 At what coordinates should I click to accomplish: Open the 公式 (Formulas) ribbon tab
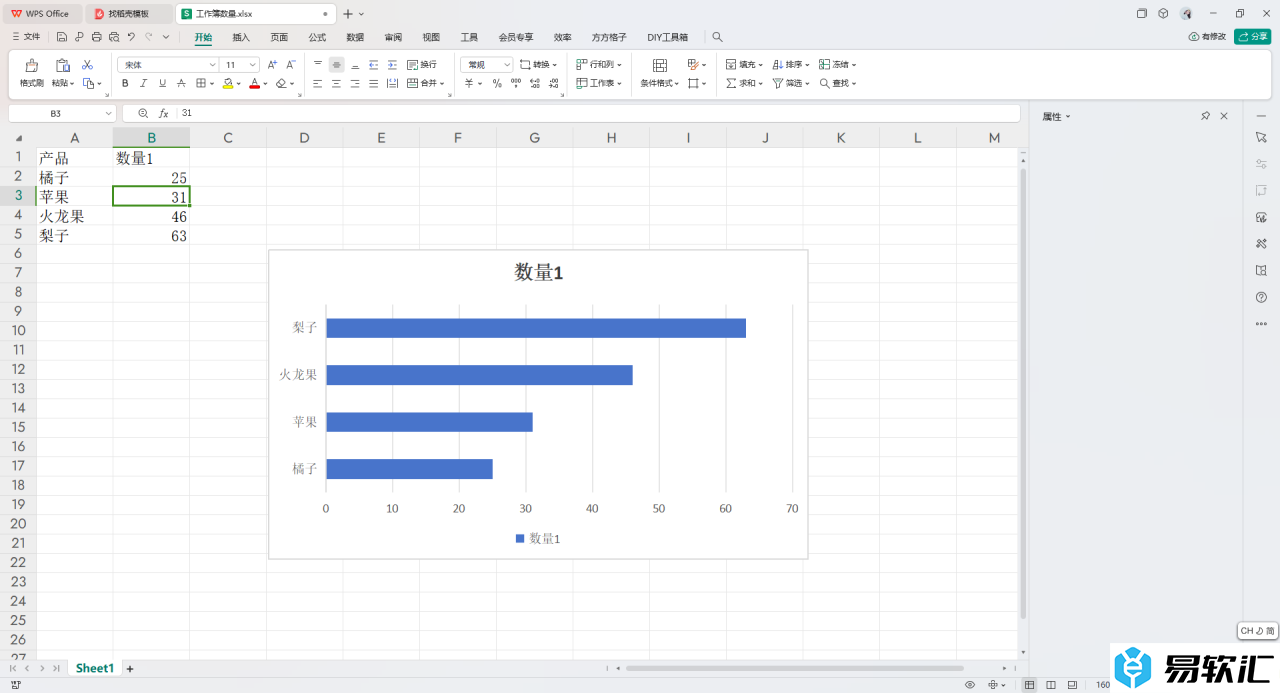(x=317, y=37)
